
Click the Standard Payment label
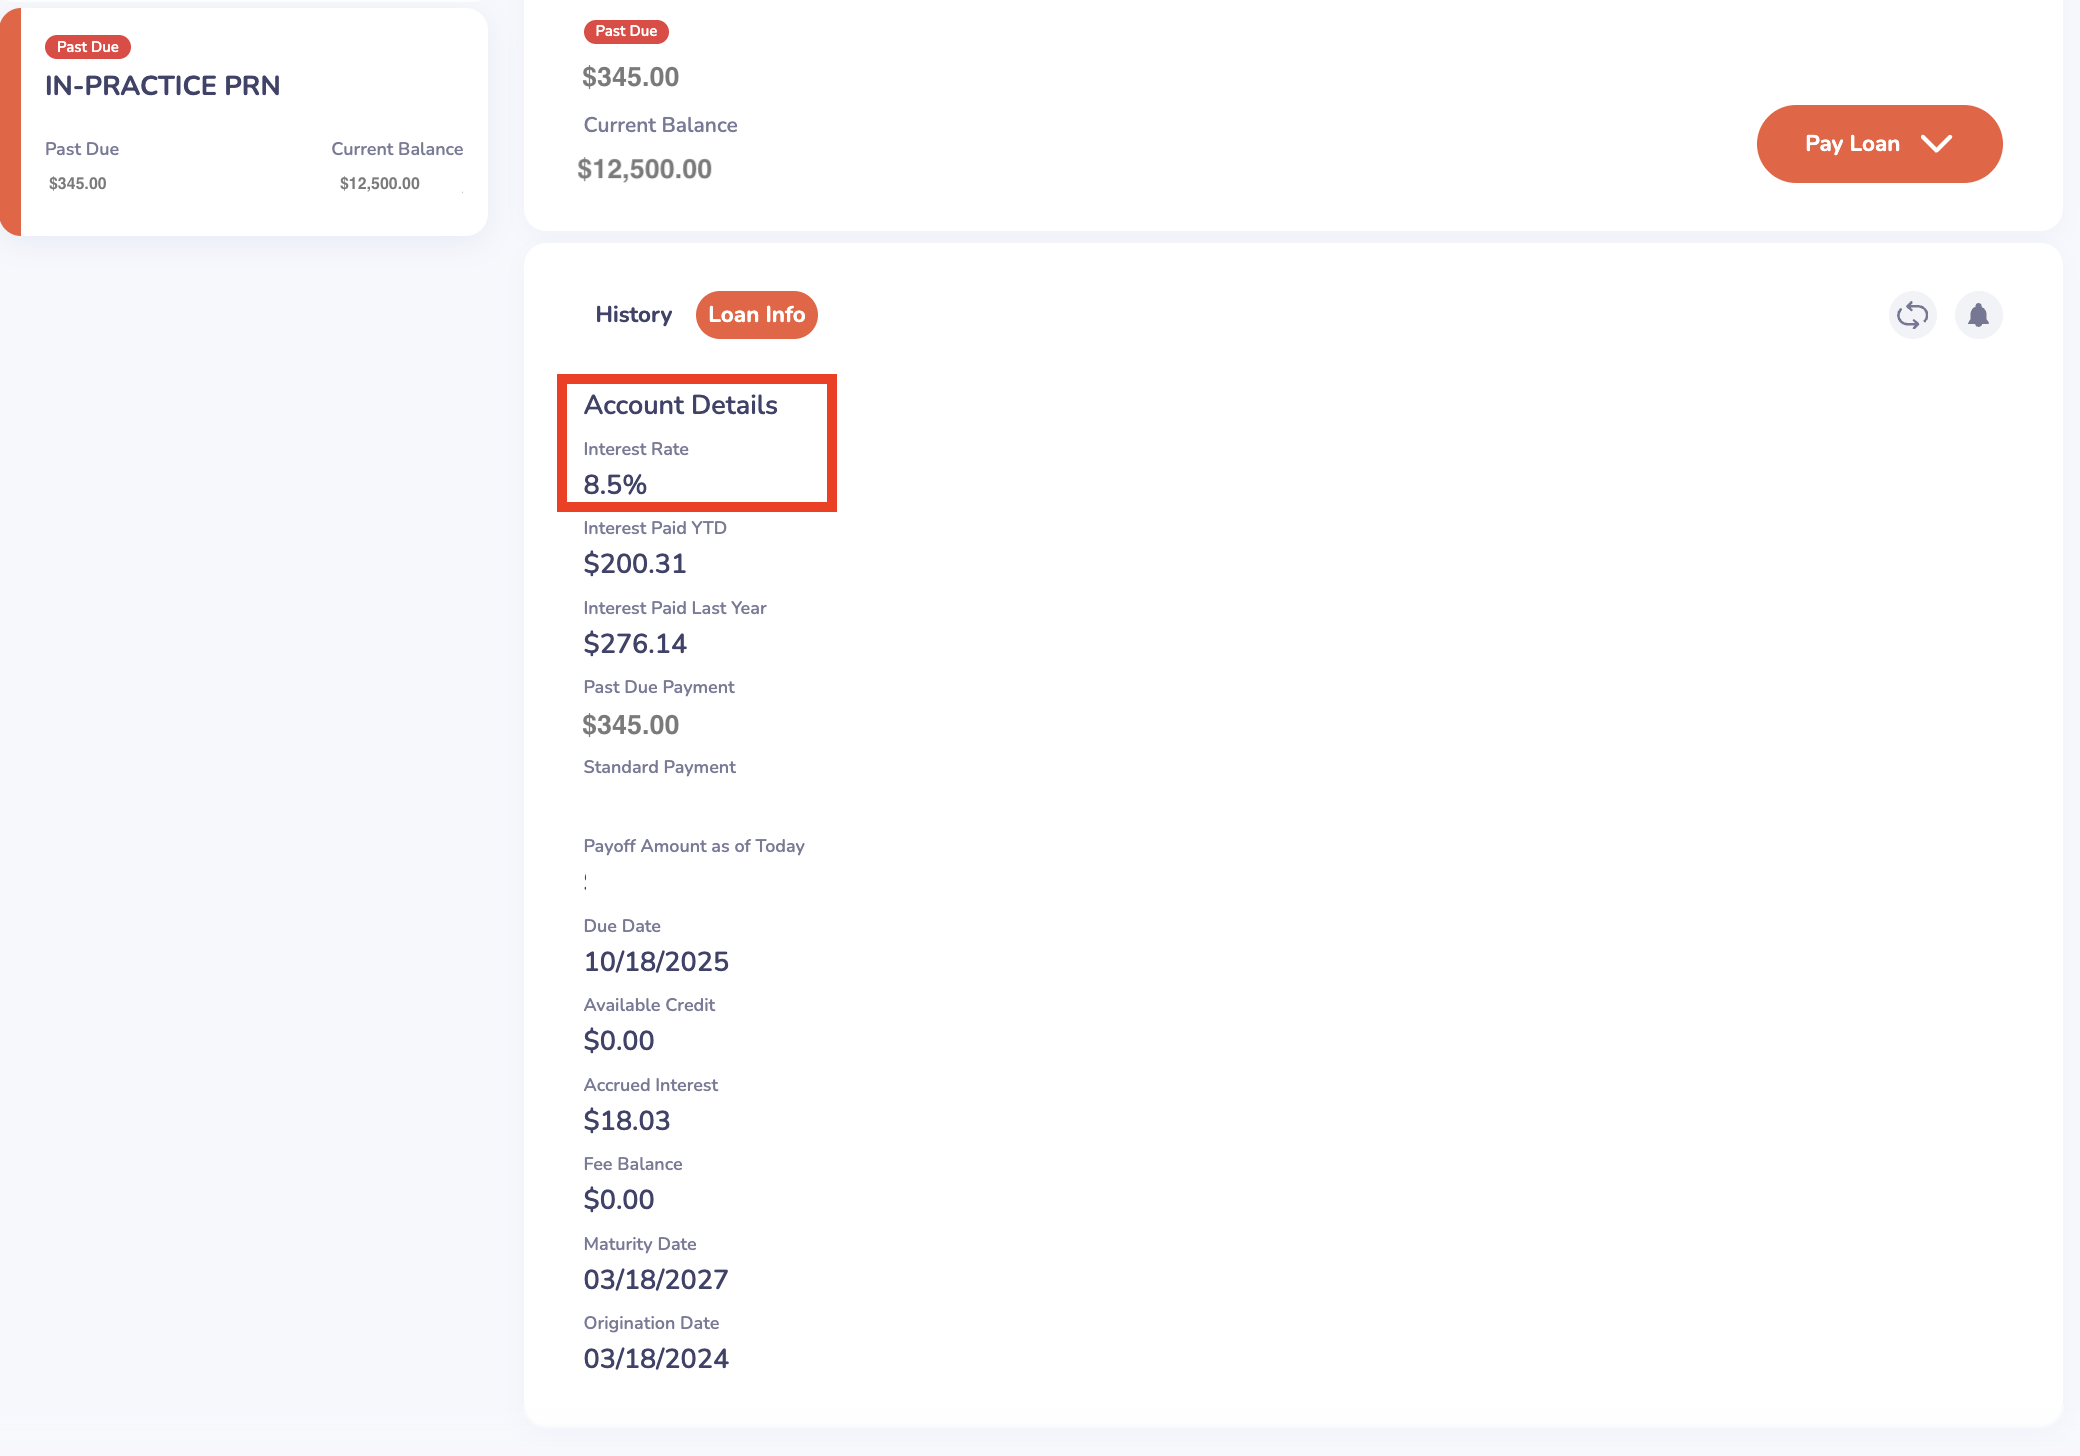659,767
